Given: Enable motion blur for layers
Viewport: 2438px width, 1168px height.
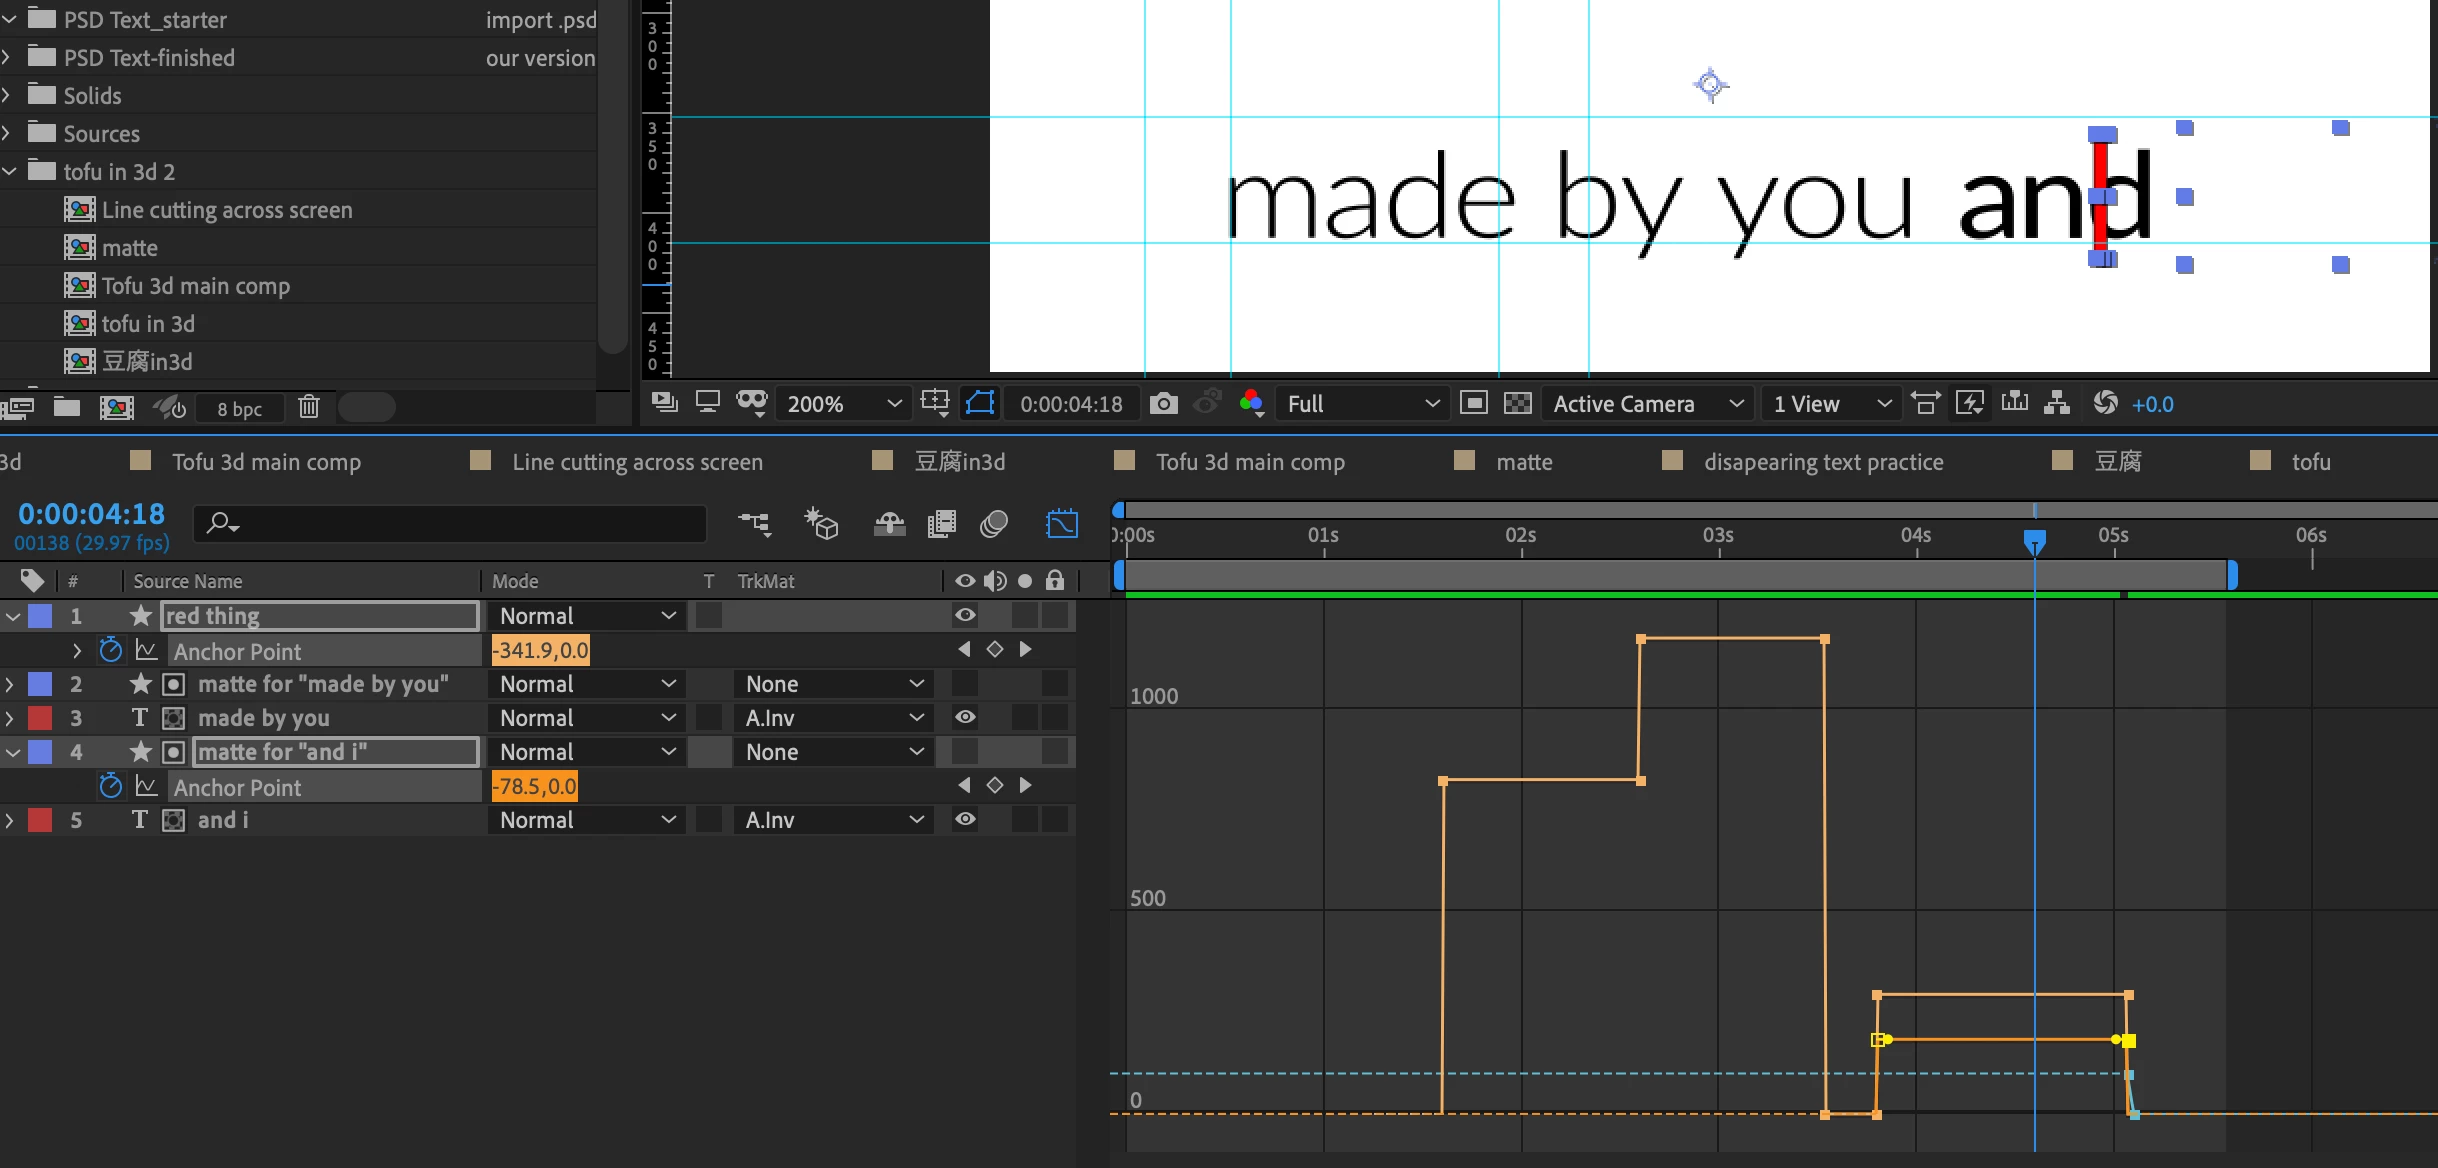Looking at the screenshot, I should coord(993,523).
